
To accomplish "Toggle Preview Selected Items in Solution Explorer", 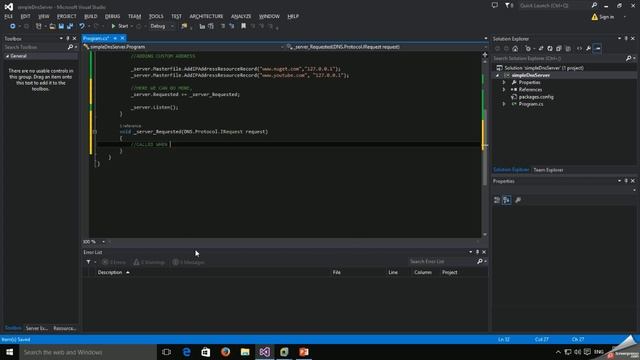I will (597, 49).
